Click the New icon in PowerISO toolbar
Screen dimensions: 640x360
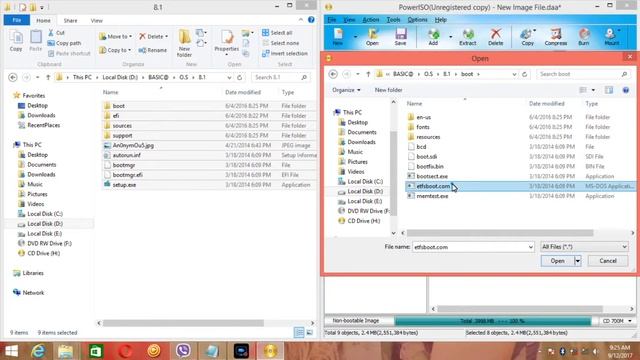(338, 36)
